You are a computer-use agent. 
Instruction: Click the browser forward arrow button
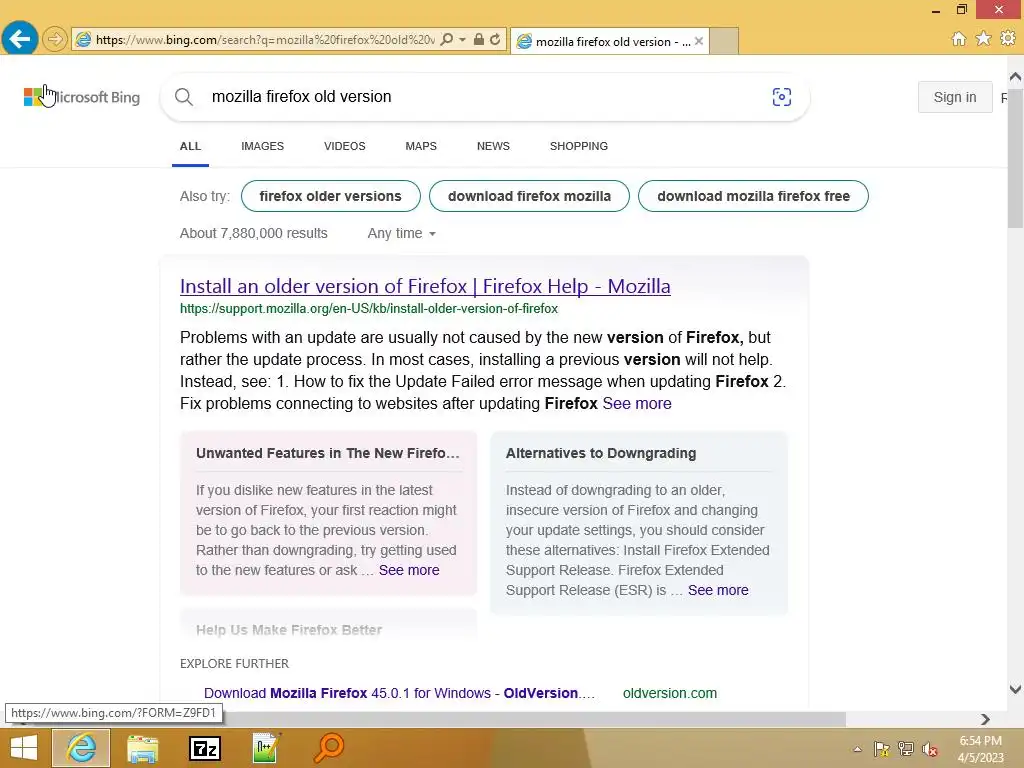(55, 39)
